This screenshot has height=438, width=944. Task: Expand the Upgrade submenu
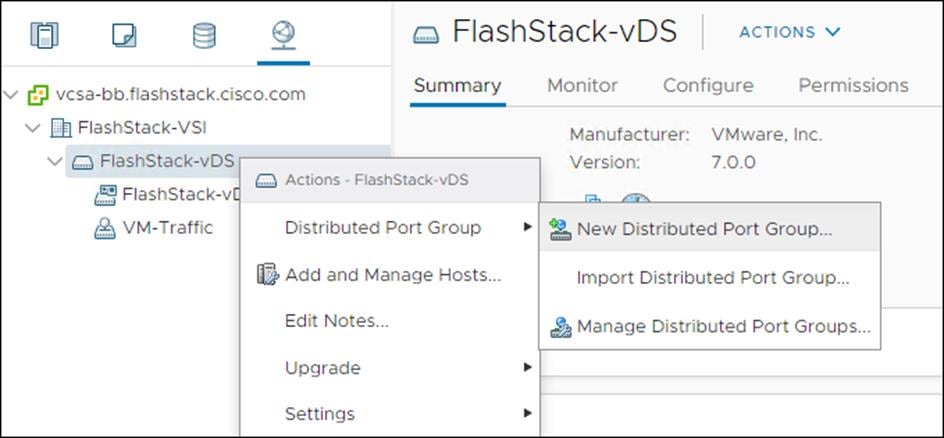391,368
